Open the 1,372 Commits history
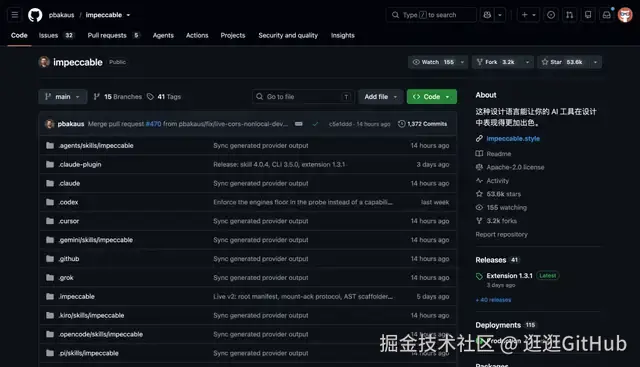This screenshot has width=640, height=367. coord(422,124)
